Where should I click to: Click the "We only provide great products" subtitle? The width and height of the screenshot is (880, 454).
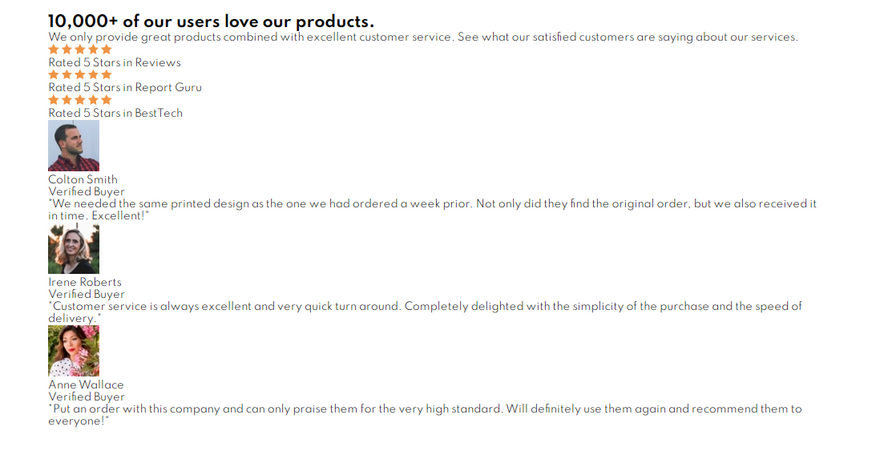[x=423, y=37]
